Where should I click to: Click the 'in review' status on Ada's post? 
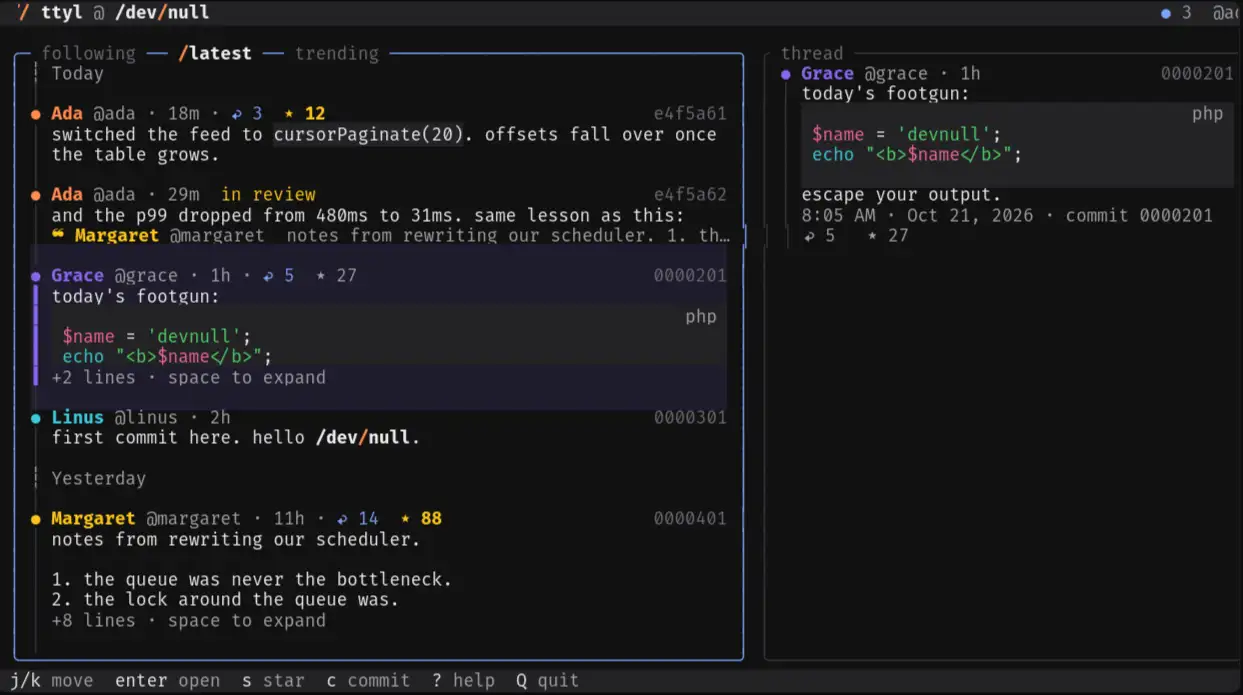click(268, 195)
